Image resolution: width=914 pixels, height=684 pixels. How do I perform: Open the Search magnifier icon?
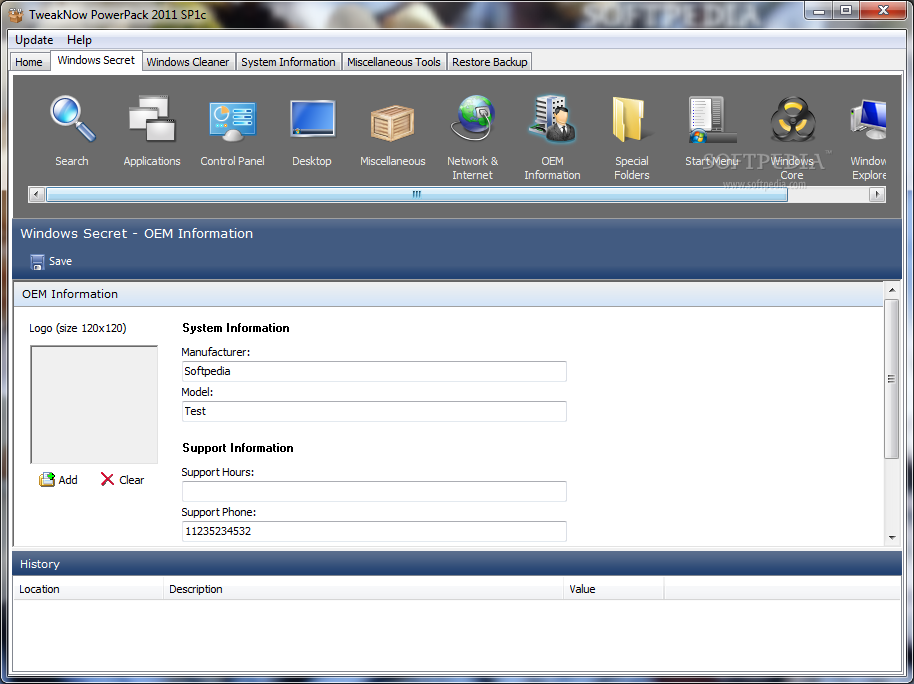point(72,120)
